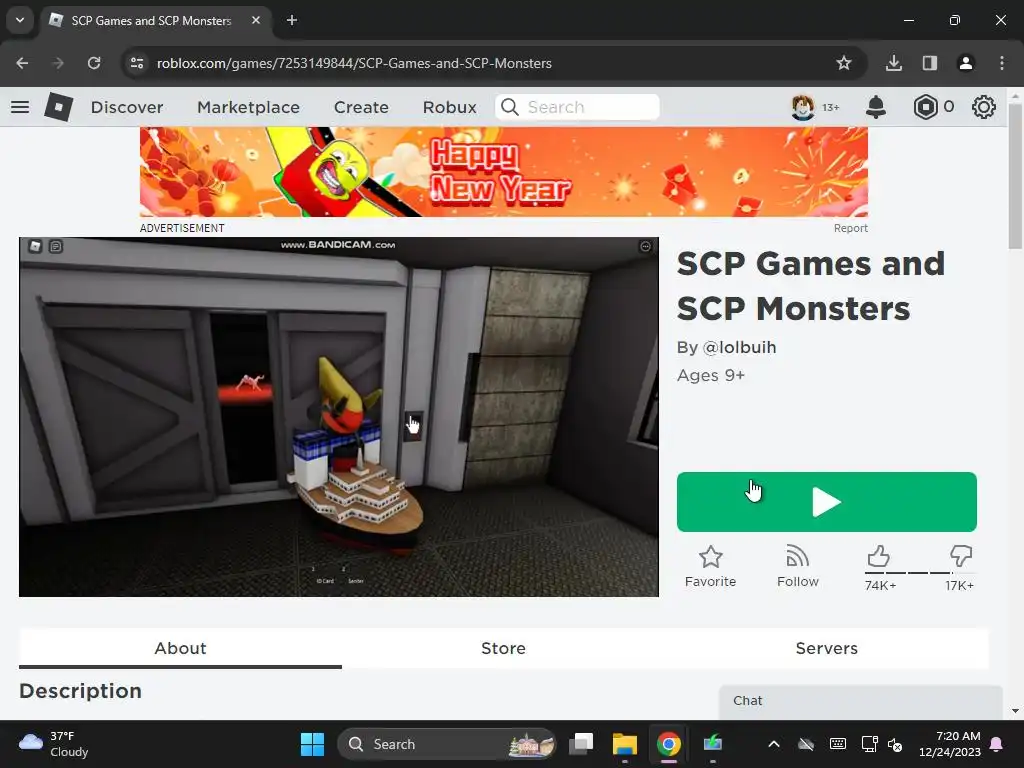This screenshot has width=1024, height=768.
Task: Open a new browser tab
Action: click(x=292, y=20)
